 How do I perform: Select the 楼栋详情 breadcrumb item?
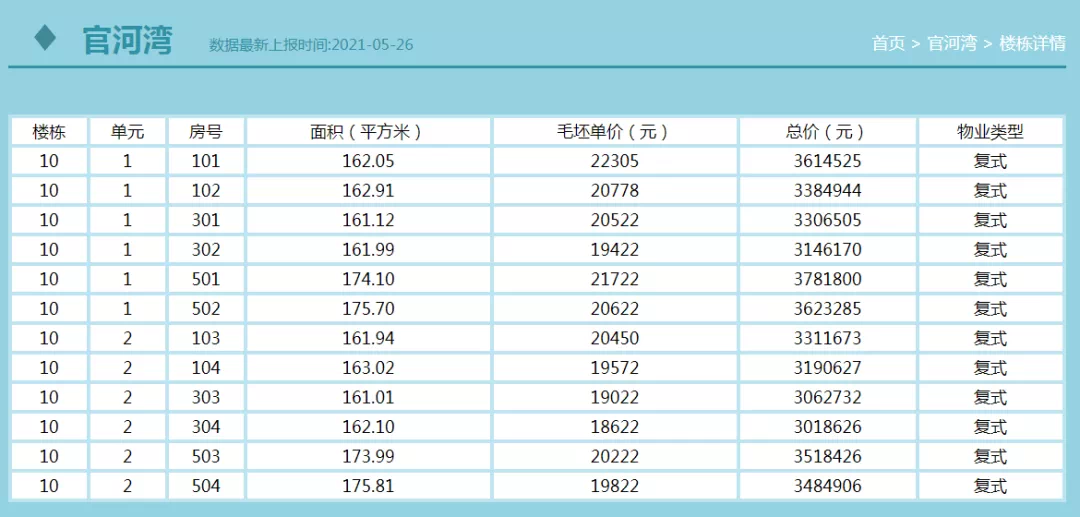click(1032, 43)
